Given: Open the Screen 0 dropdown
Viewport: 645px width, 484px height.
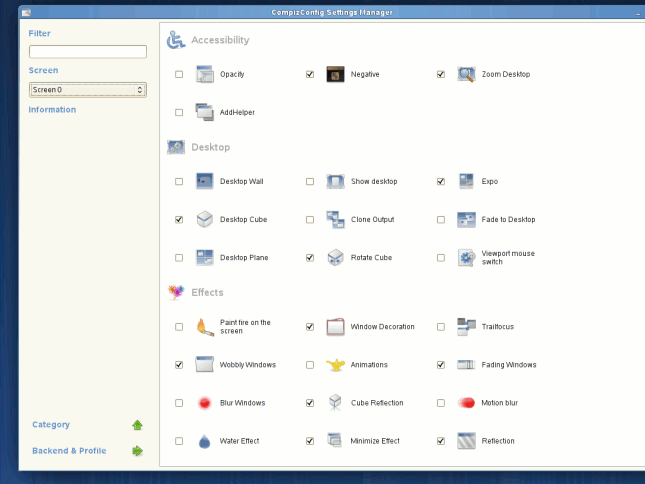Looking at the screenshot, I should tap(88, 90).
